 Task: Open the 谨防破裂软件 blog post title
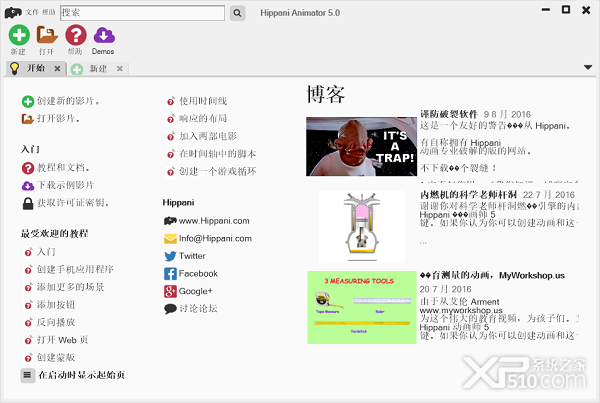tap(449, 114)
